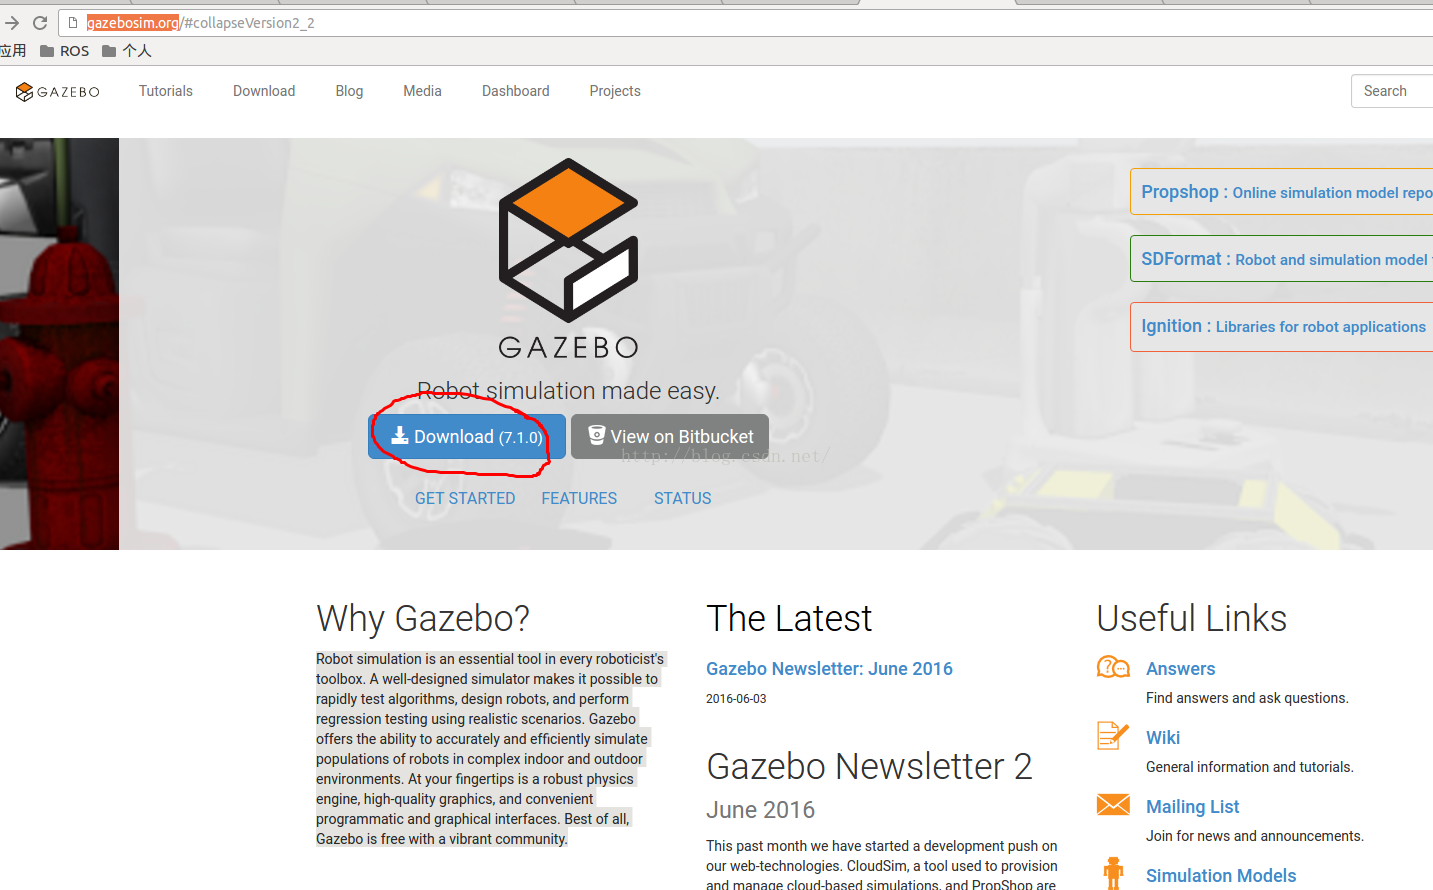Open the Media navigation item
The height and width of the screenshot is (890, 1433).
coord(422,91)
